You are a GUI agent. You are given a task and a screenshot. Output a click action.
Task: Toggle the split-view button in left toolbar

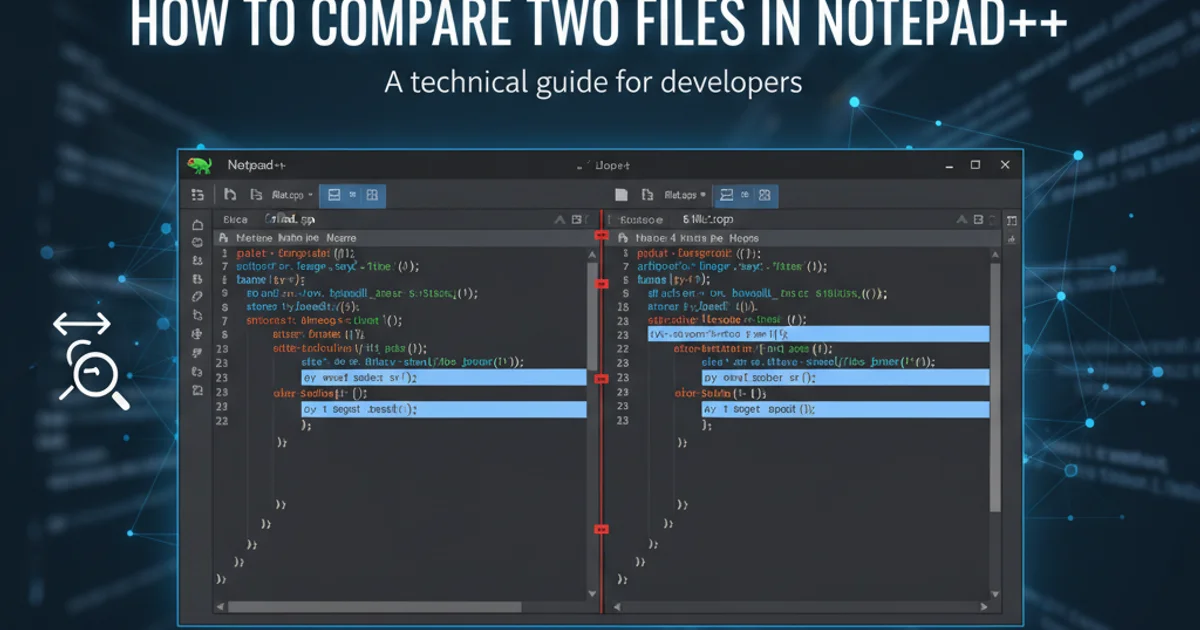pos(335,195)
